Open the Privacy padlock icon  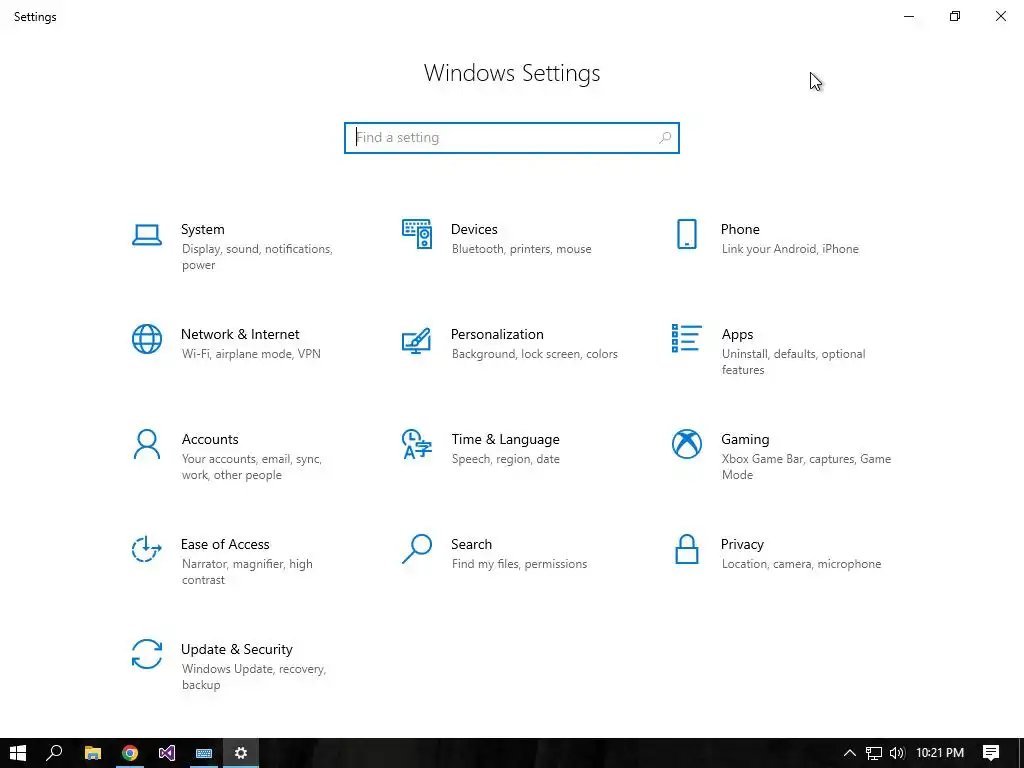[686, 549]
